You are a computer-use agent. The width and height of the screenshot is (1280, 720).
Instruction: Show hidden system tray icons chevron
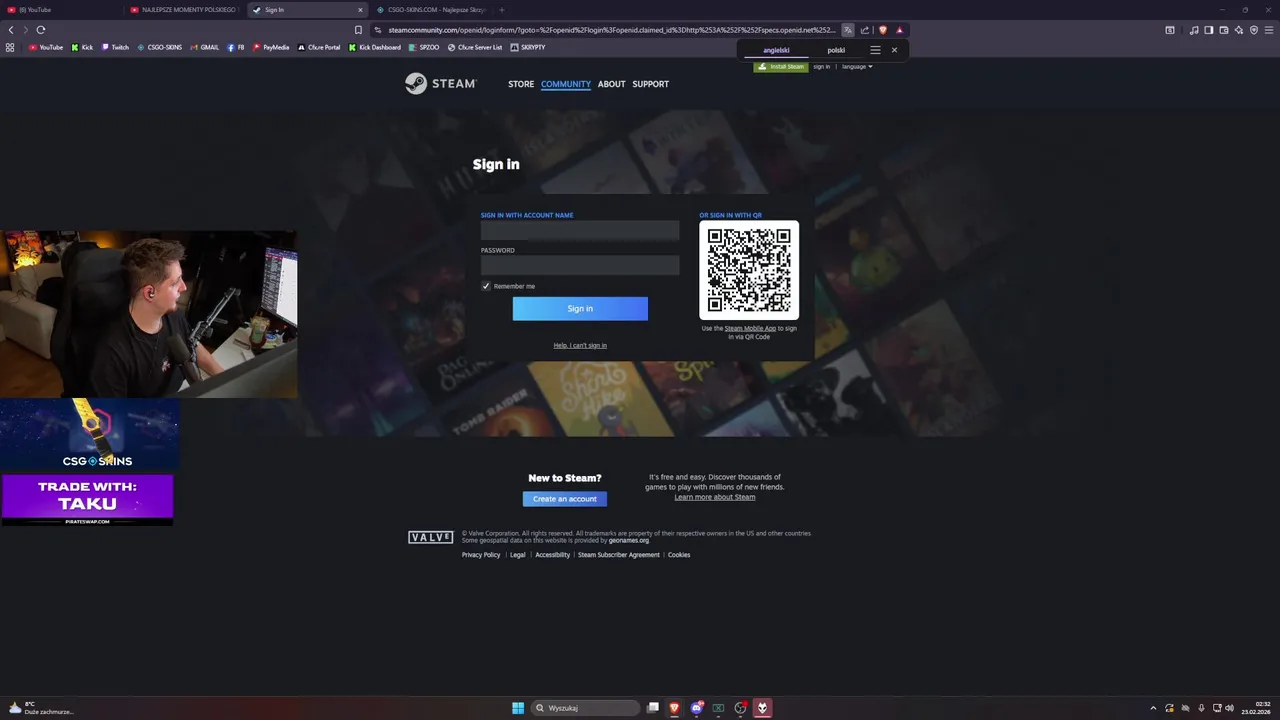point(1153,708)
